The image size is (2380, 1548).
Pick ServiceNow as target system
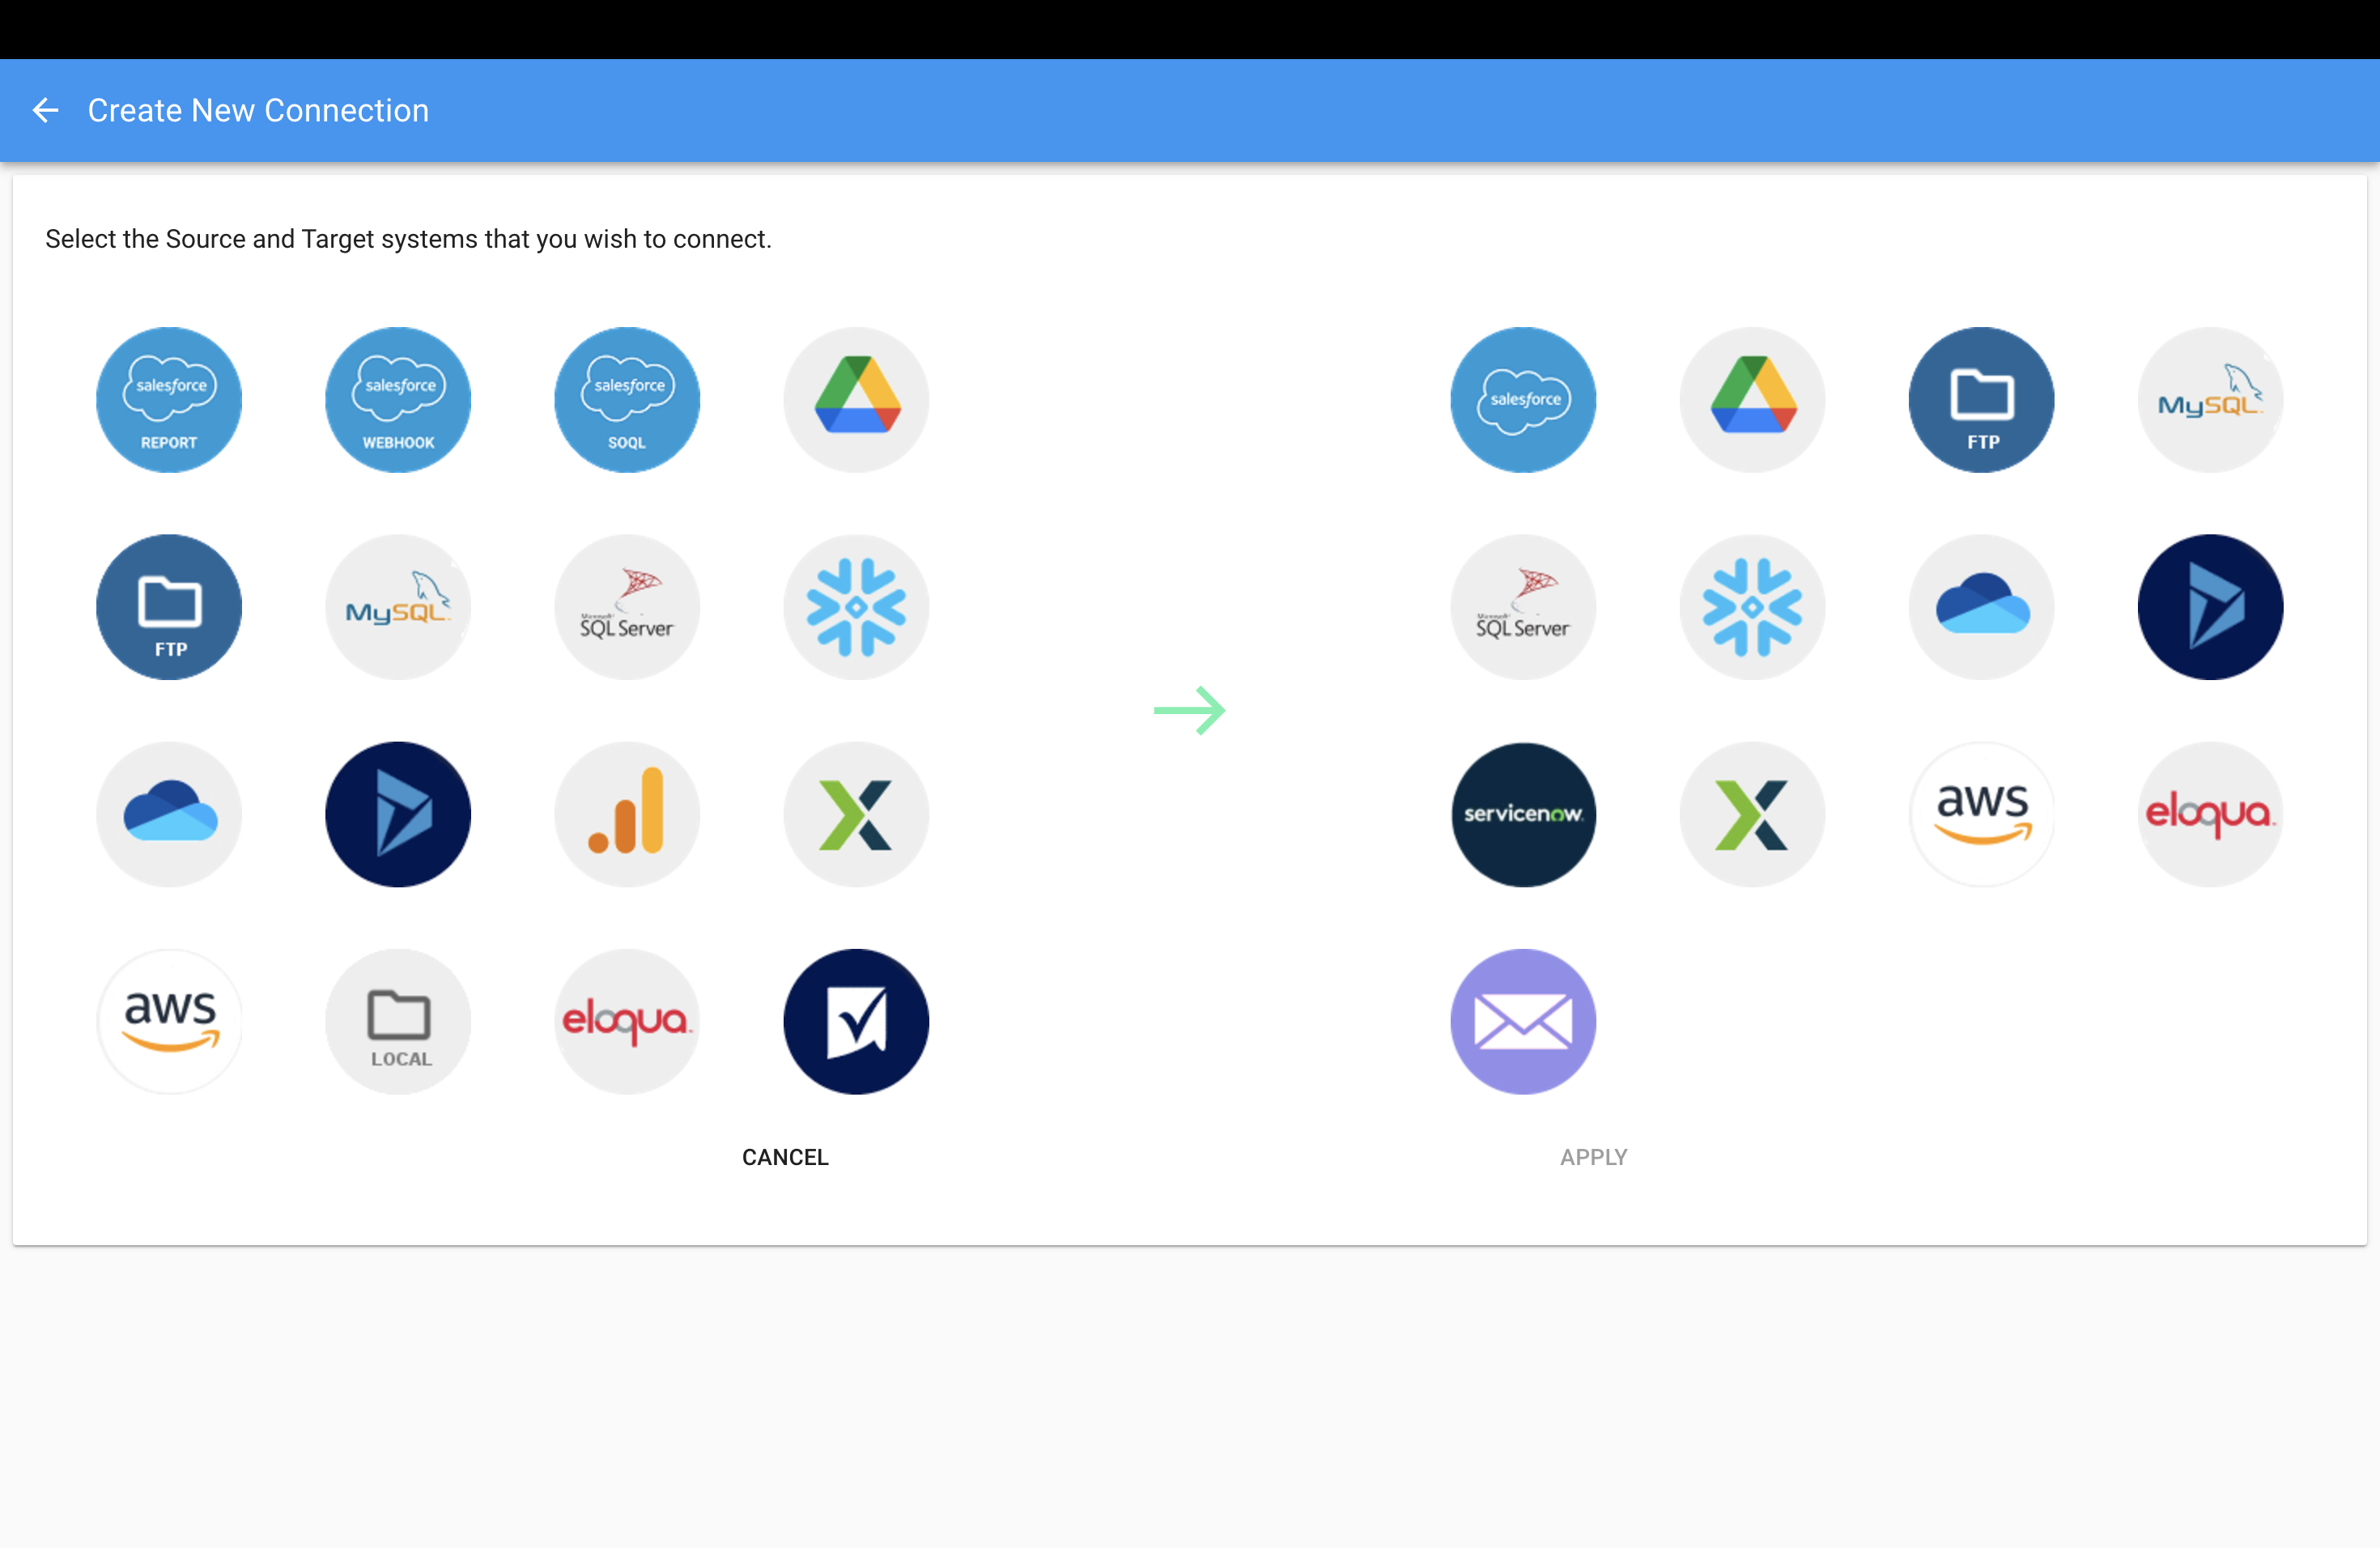point(1523,814)
